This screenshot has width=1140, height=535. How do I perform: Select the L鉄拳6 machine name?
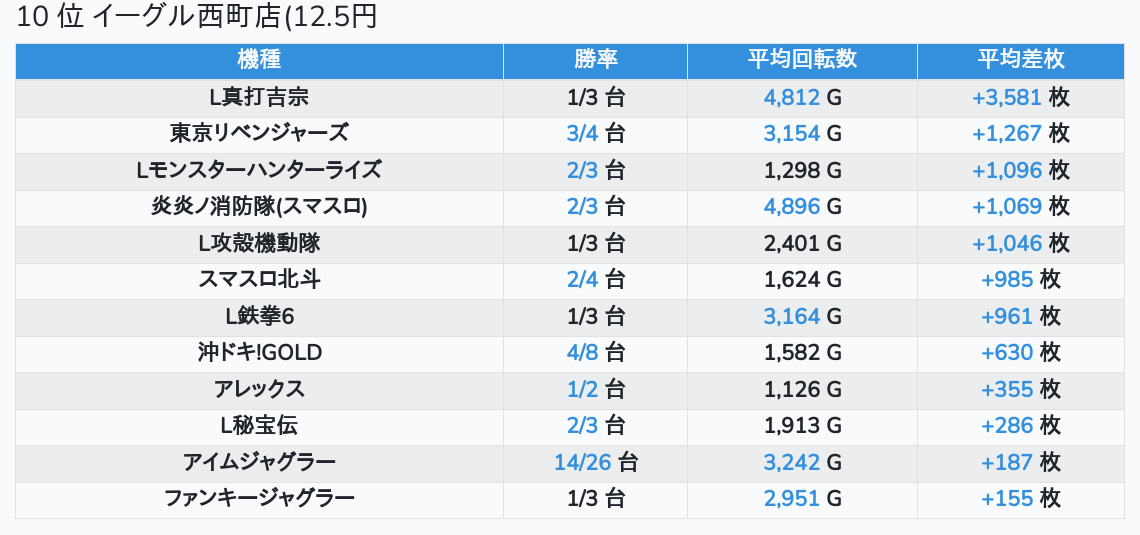pos(259,316)
